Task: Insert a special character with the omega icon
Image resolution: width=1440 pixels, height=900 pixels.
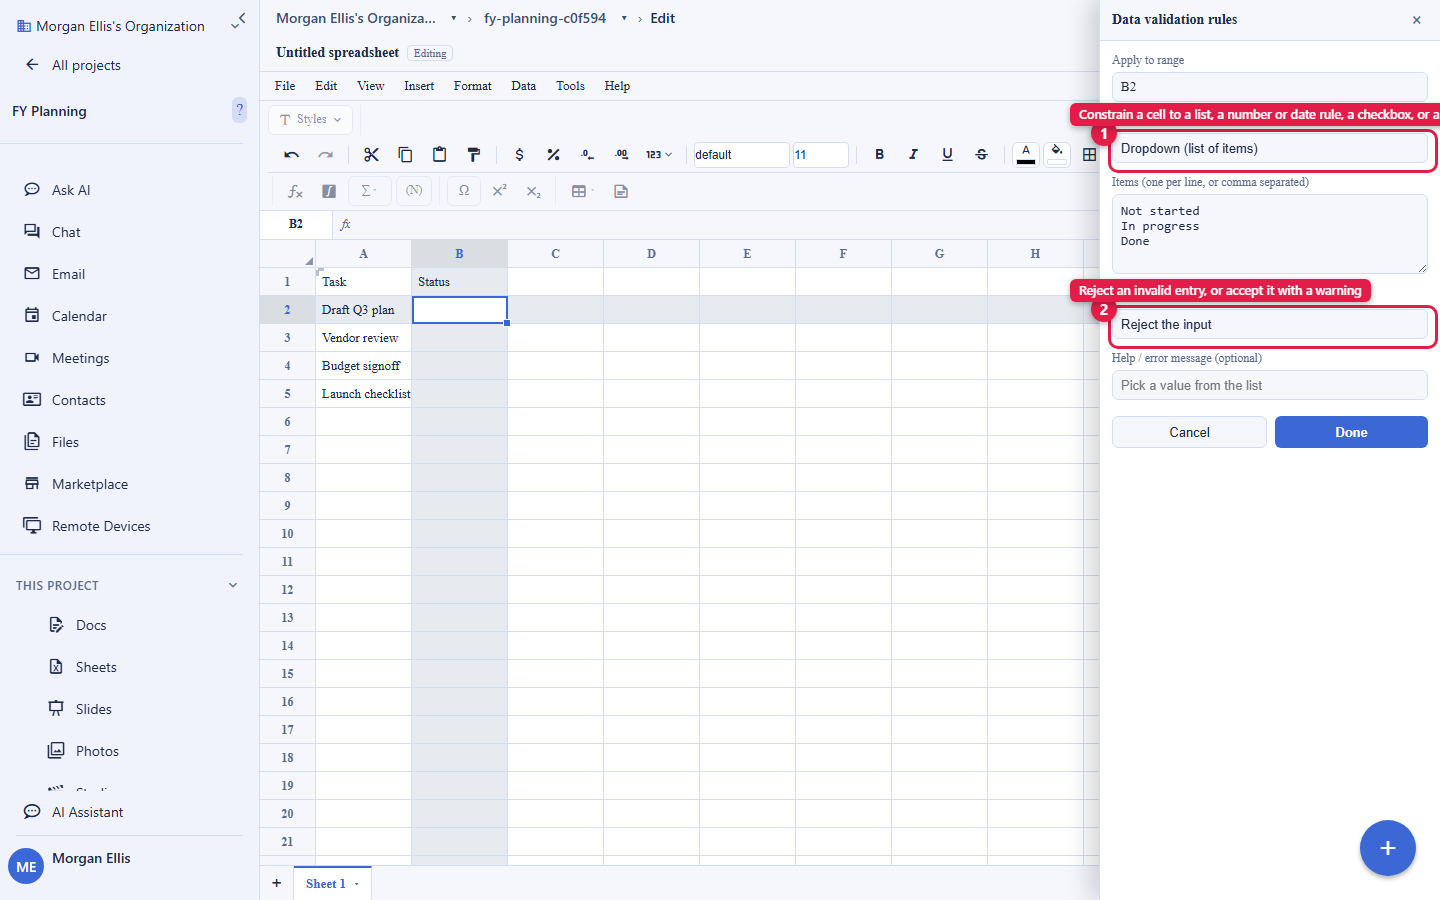Action: pos(464,191)
